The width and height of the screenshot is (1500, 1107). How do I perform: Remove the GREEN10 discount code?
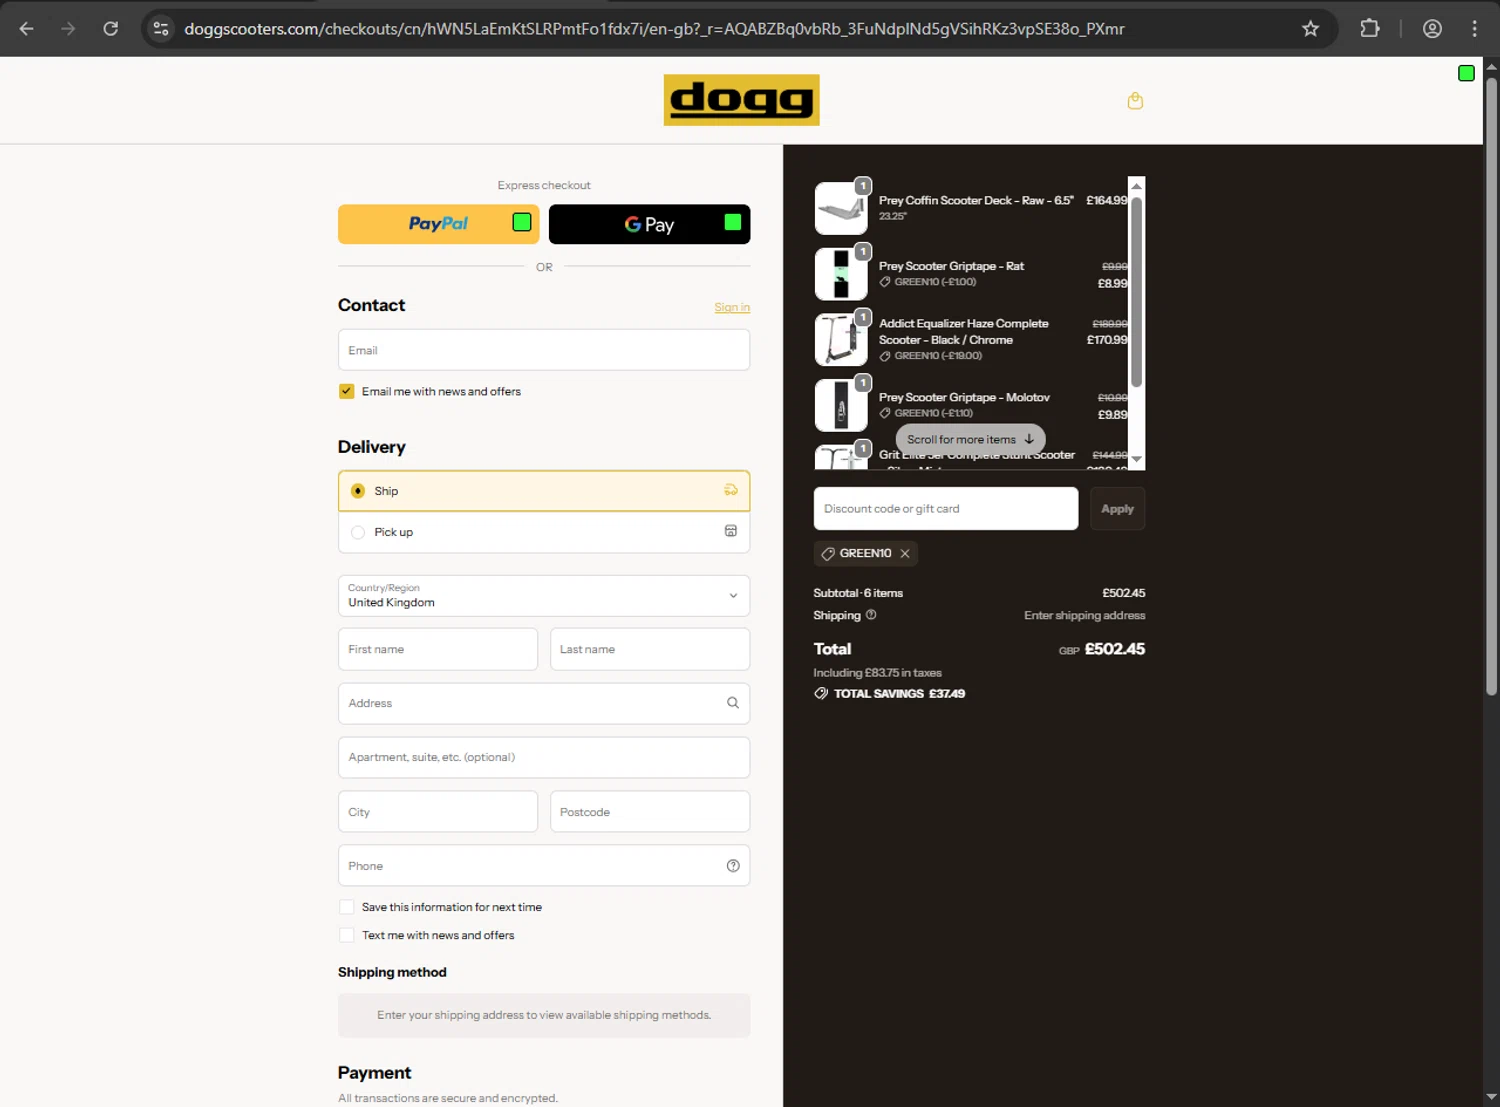pos(905,553)
